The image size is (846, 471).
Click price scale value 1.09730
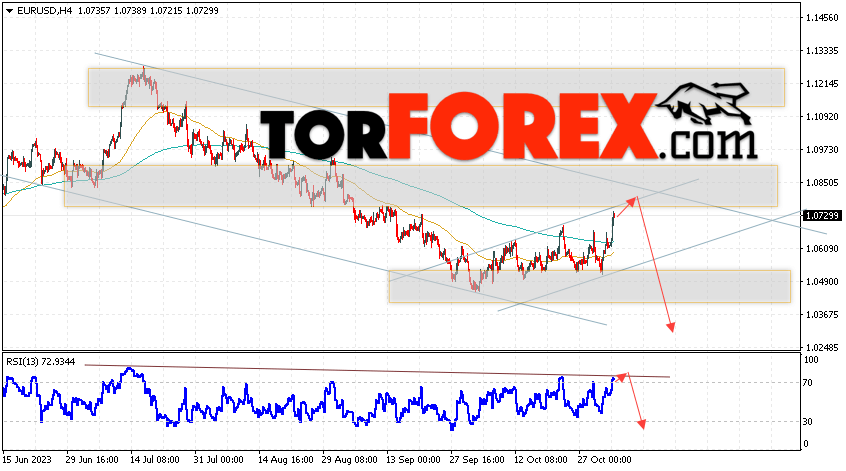point(822,149)
